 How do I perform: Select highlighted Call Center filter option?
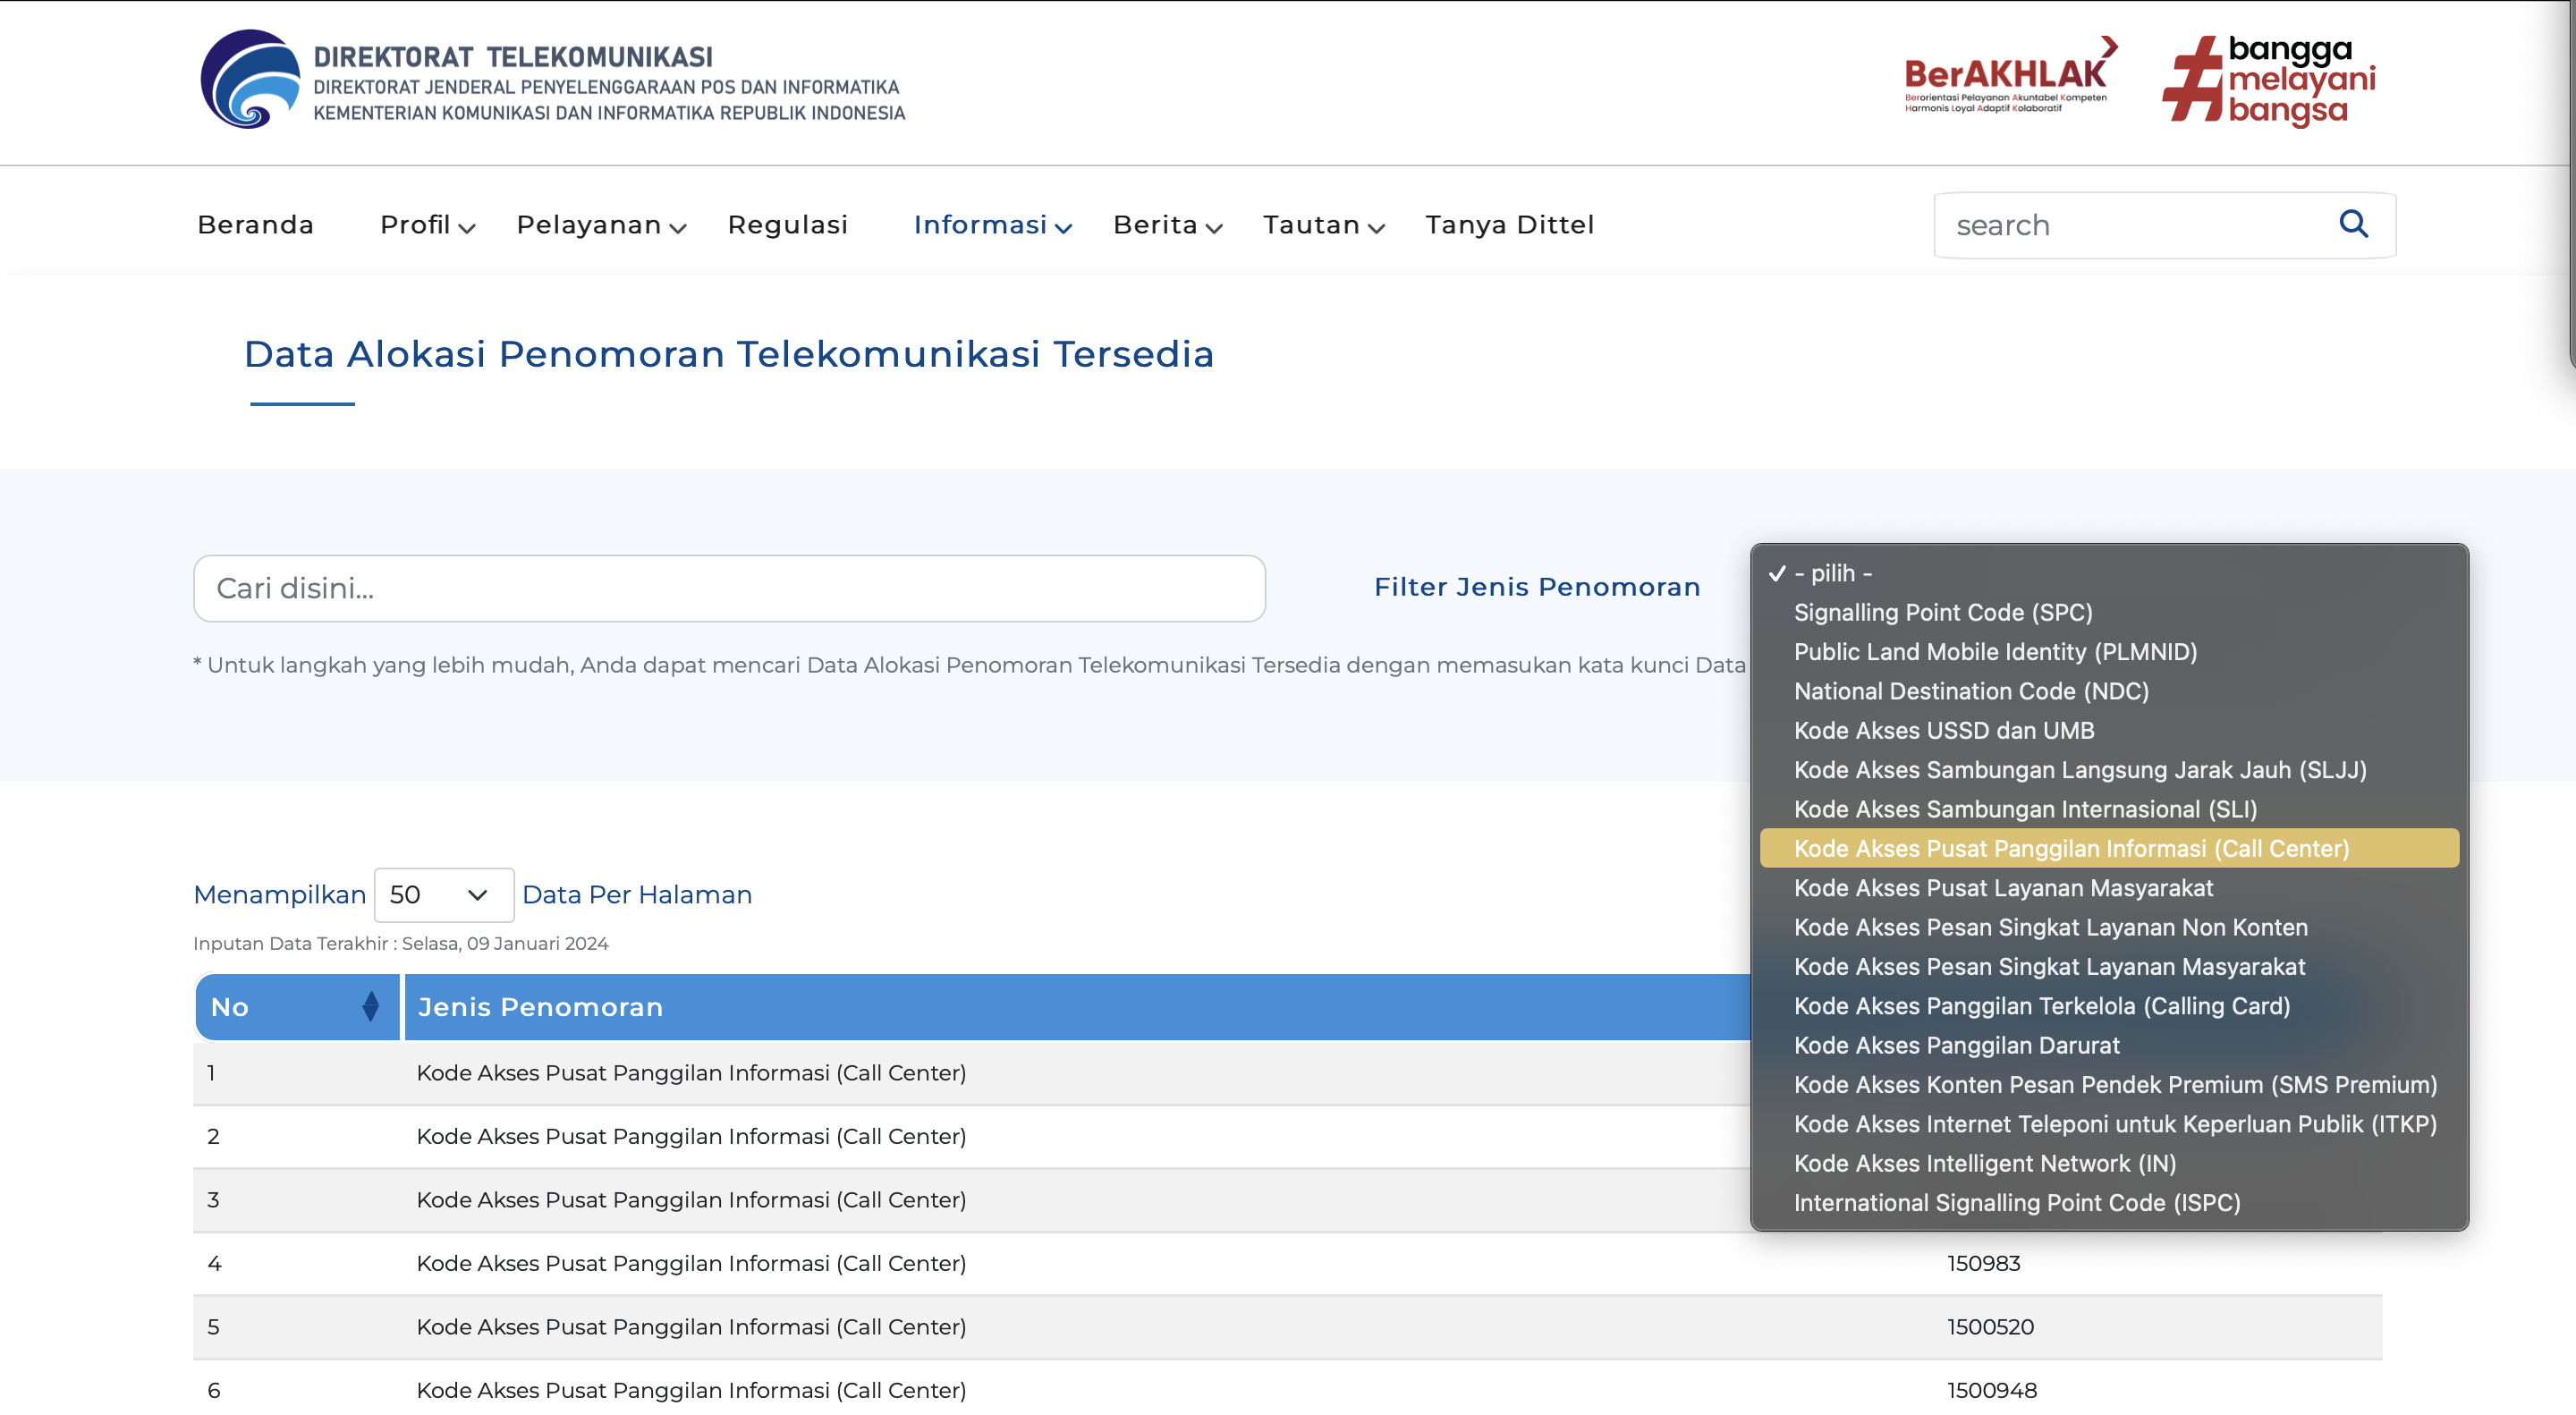click(x=2109, y=848)
